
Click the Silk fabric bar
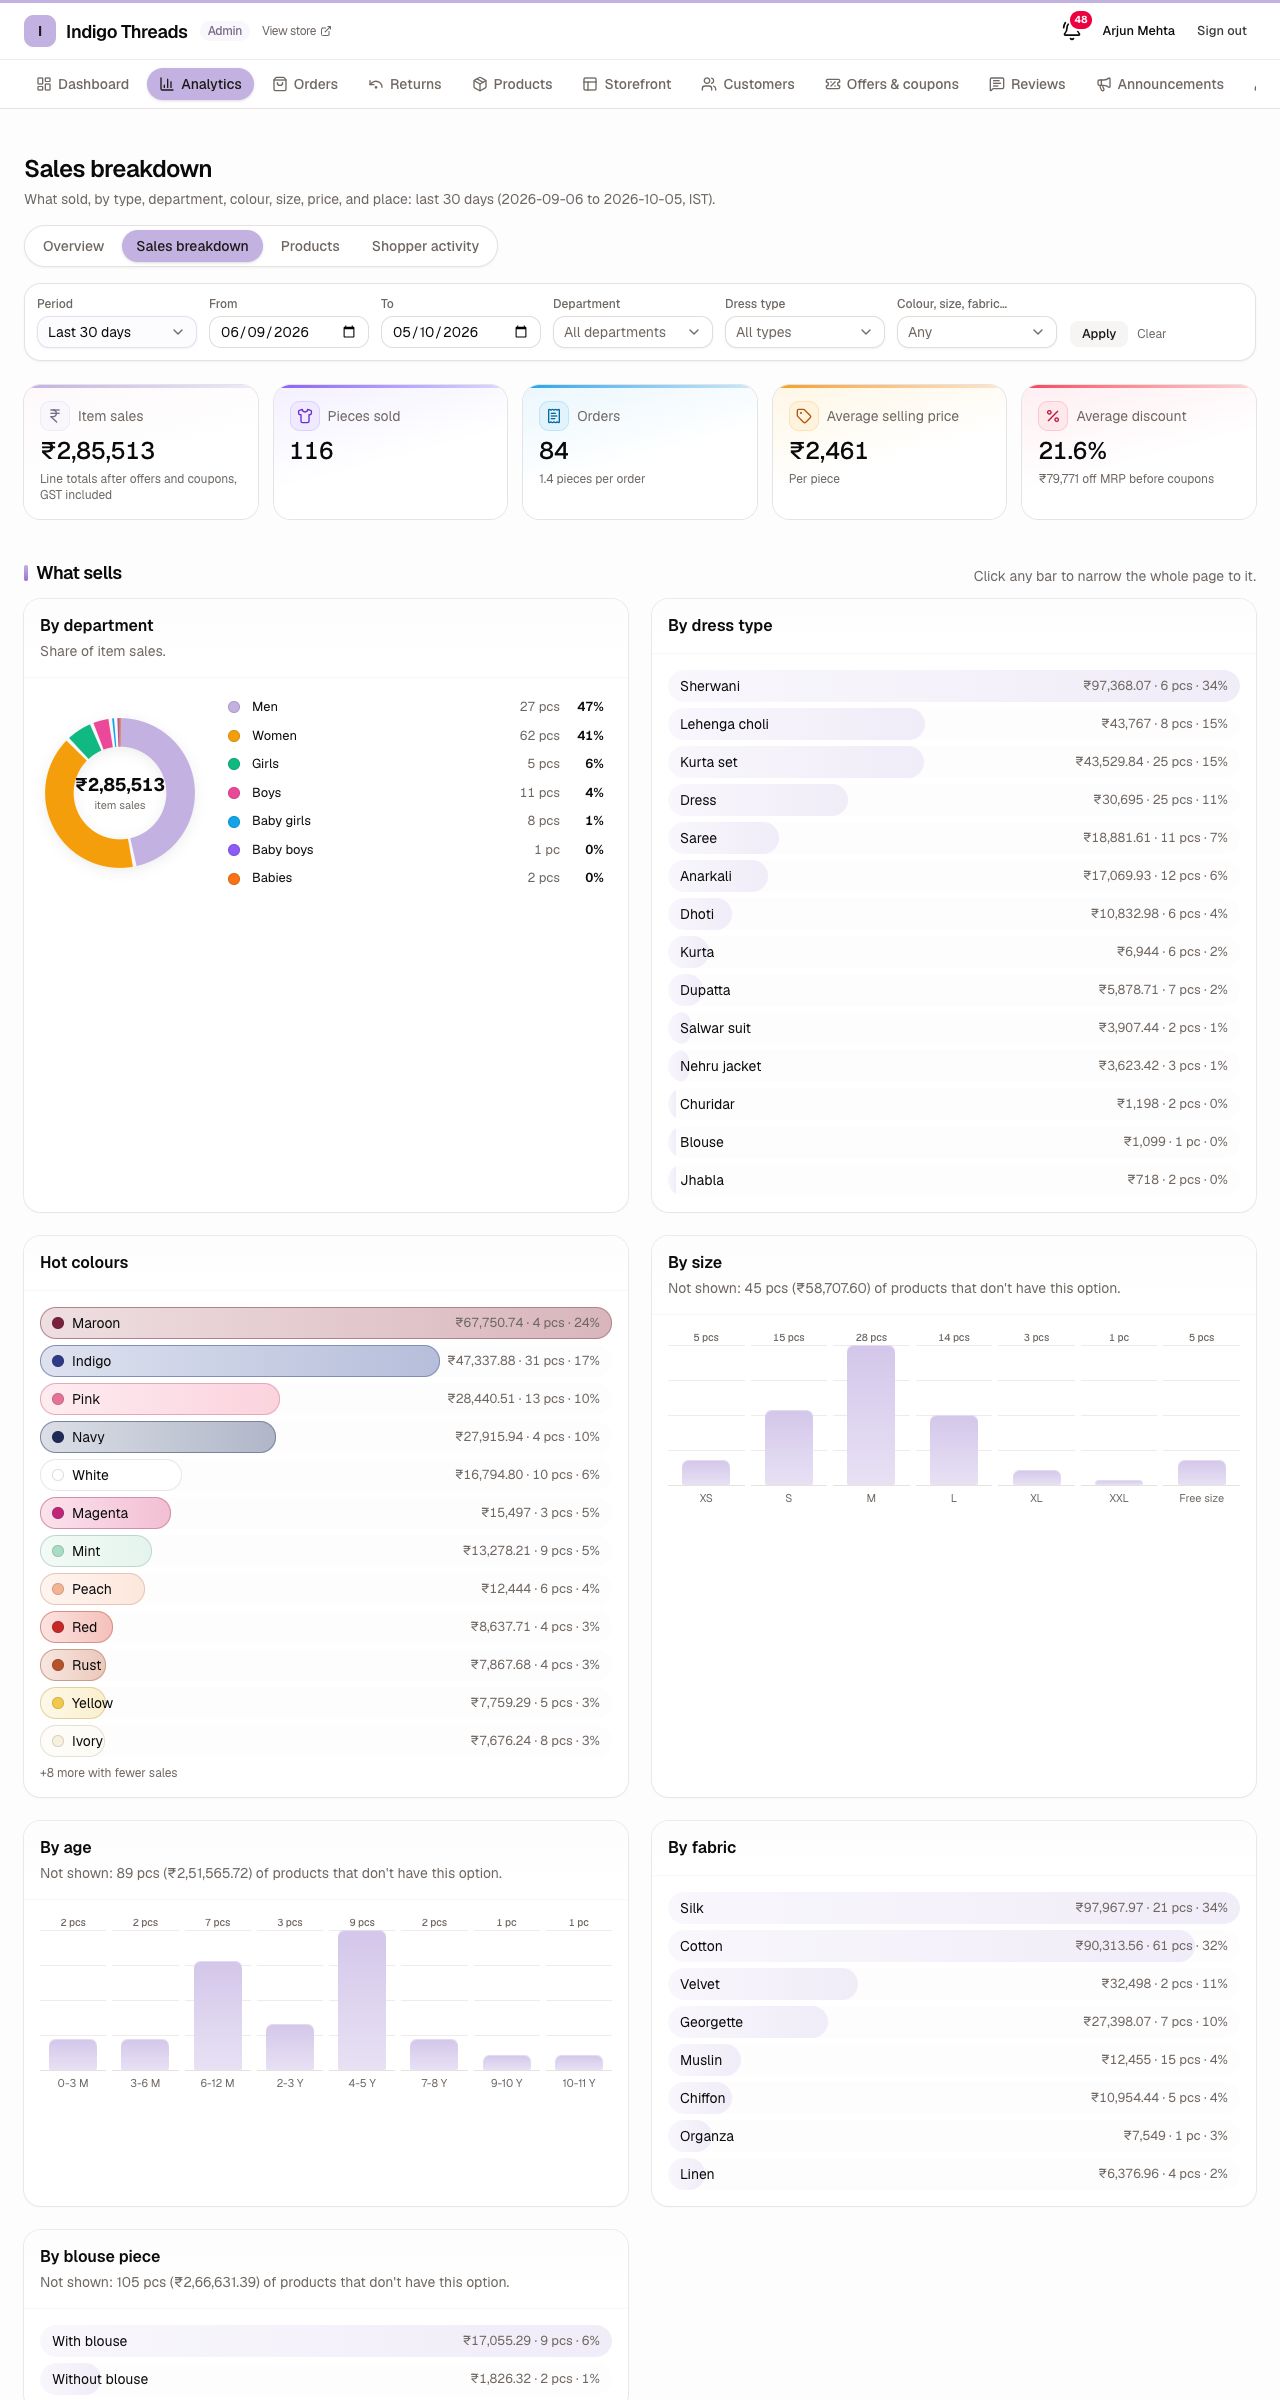coord(954,1908)
